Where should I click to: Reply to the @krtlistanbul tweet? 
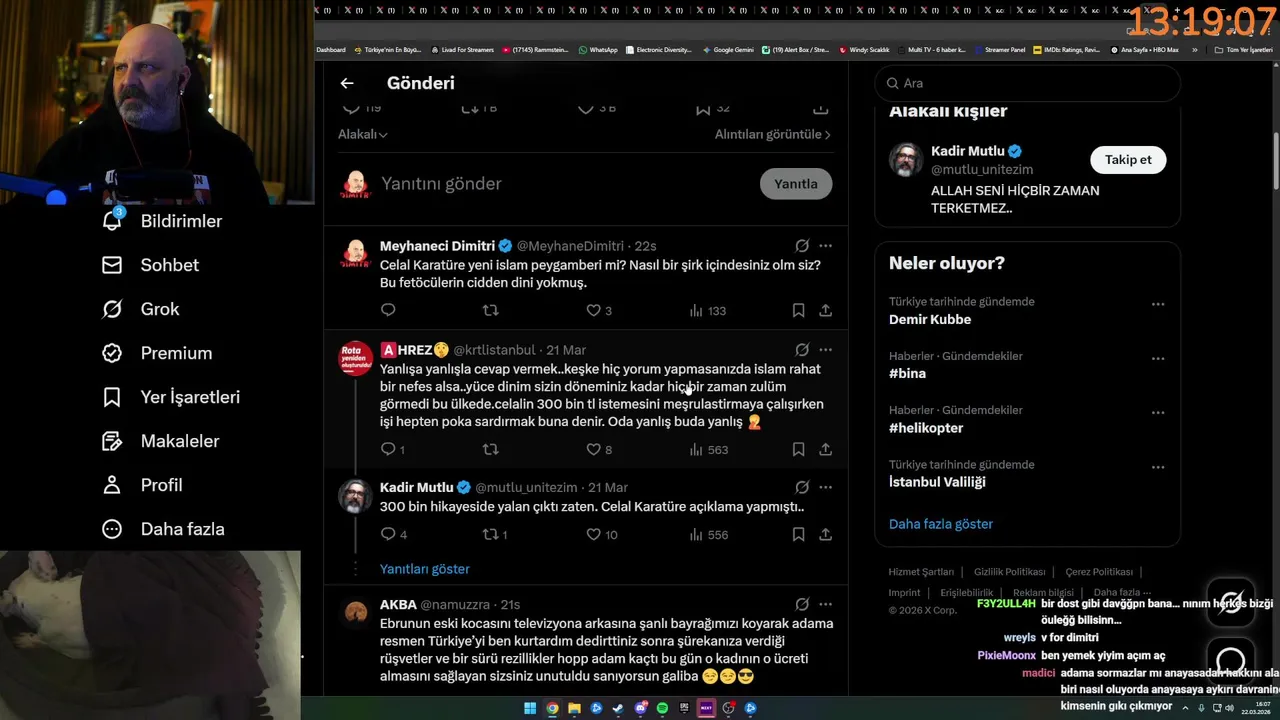click(x=393, y=450)
